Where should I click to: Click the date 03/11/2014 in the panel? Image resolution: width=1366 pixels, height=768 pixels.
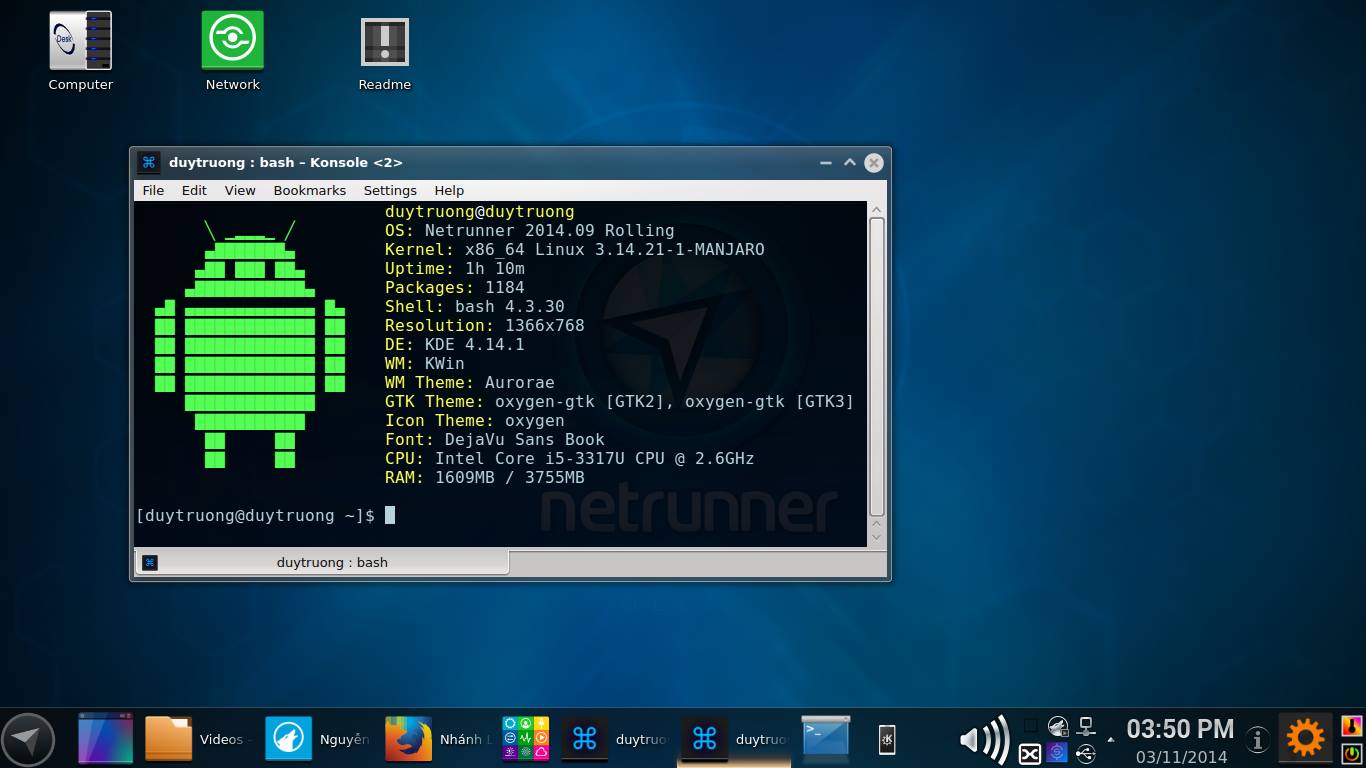coord(1181,757)
